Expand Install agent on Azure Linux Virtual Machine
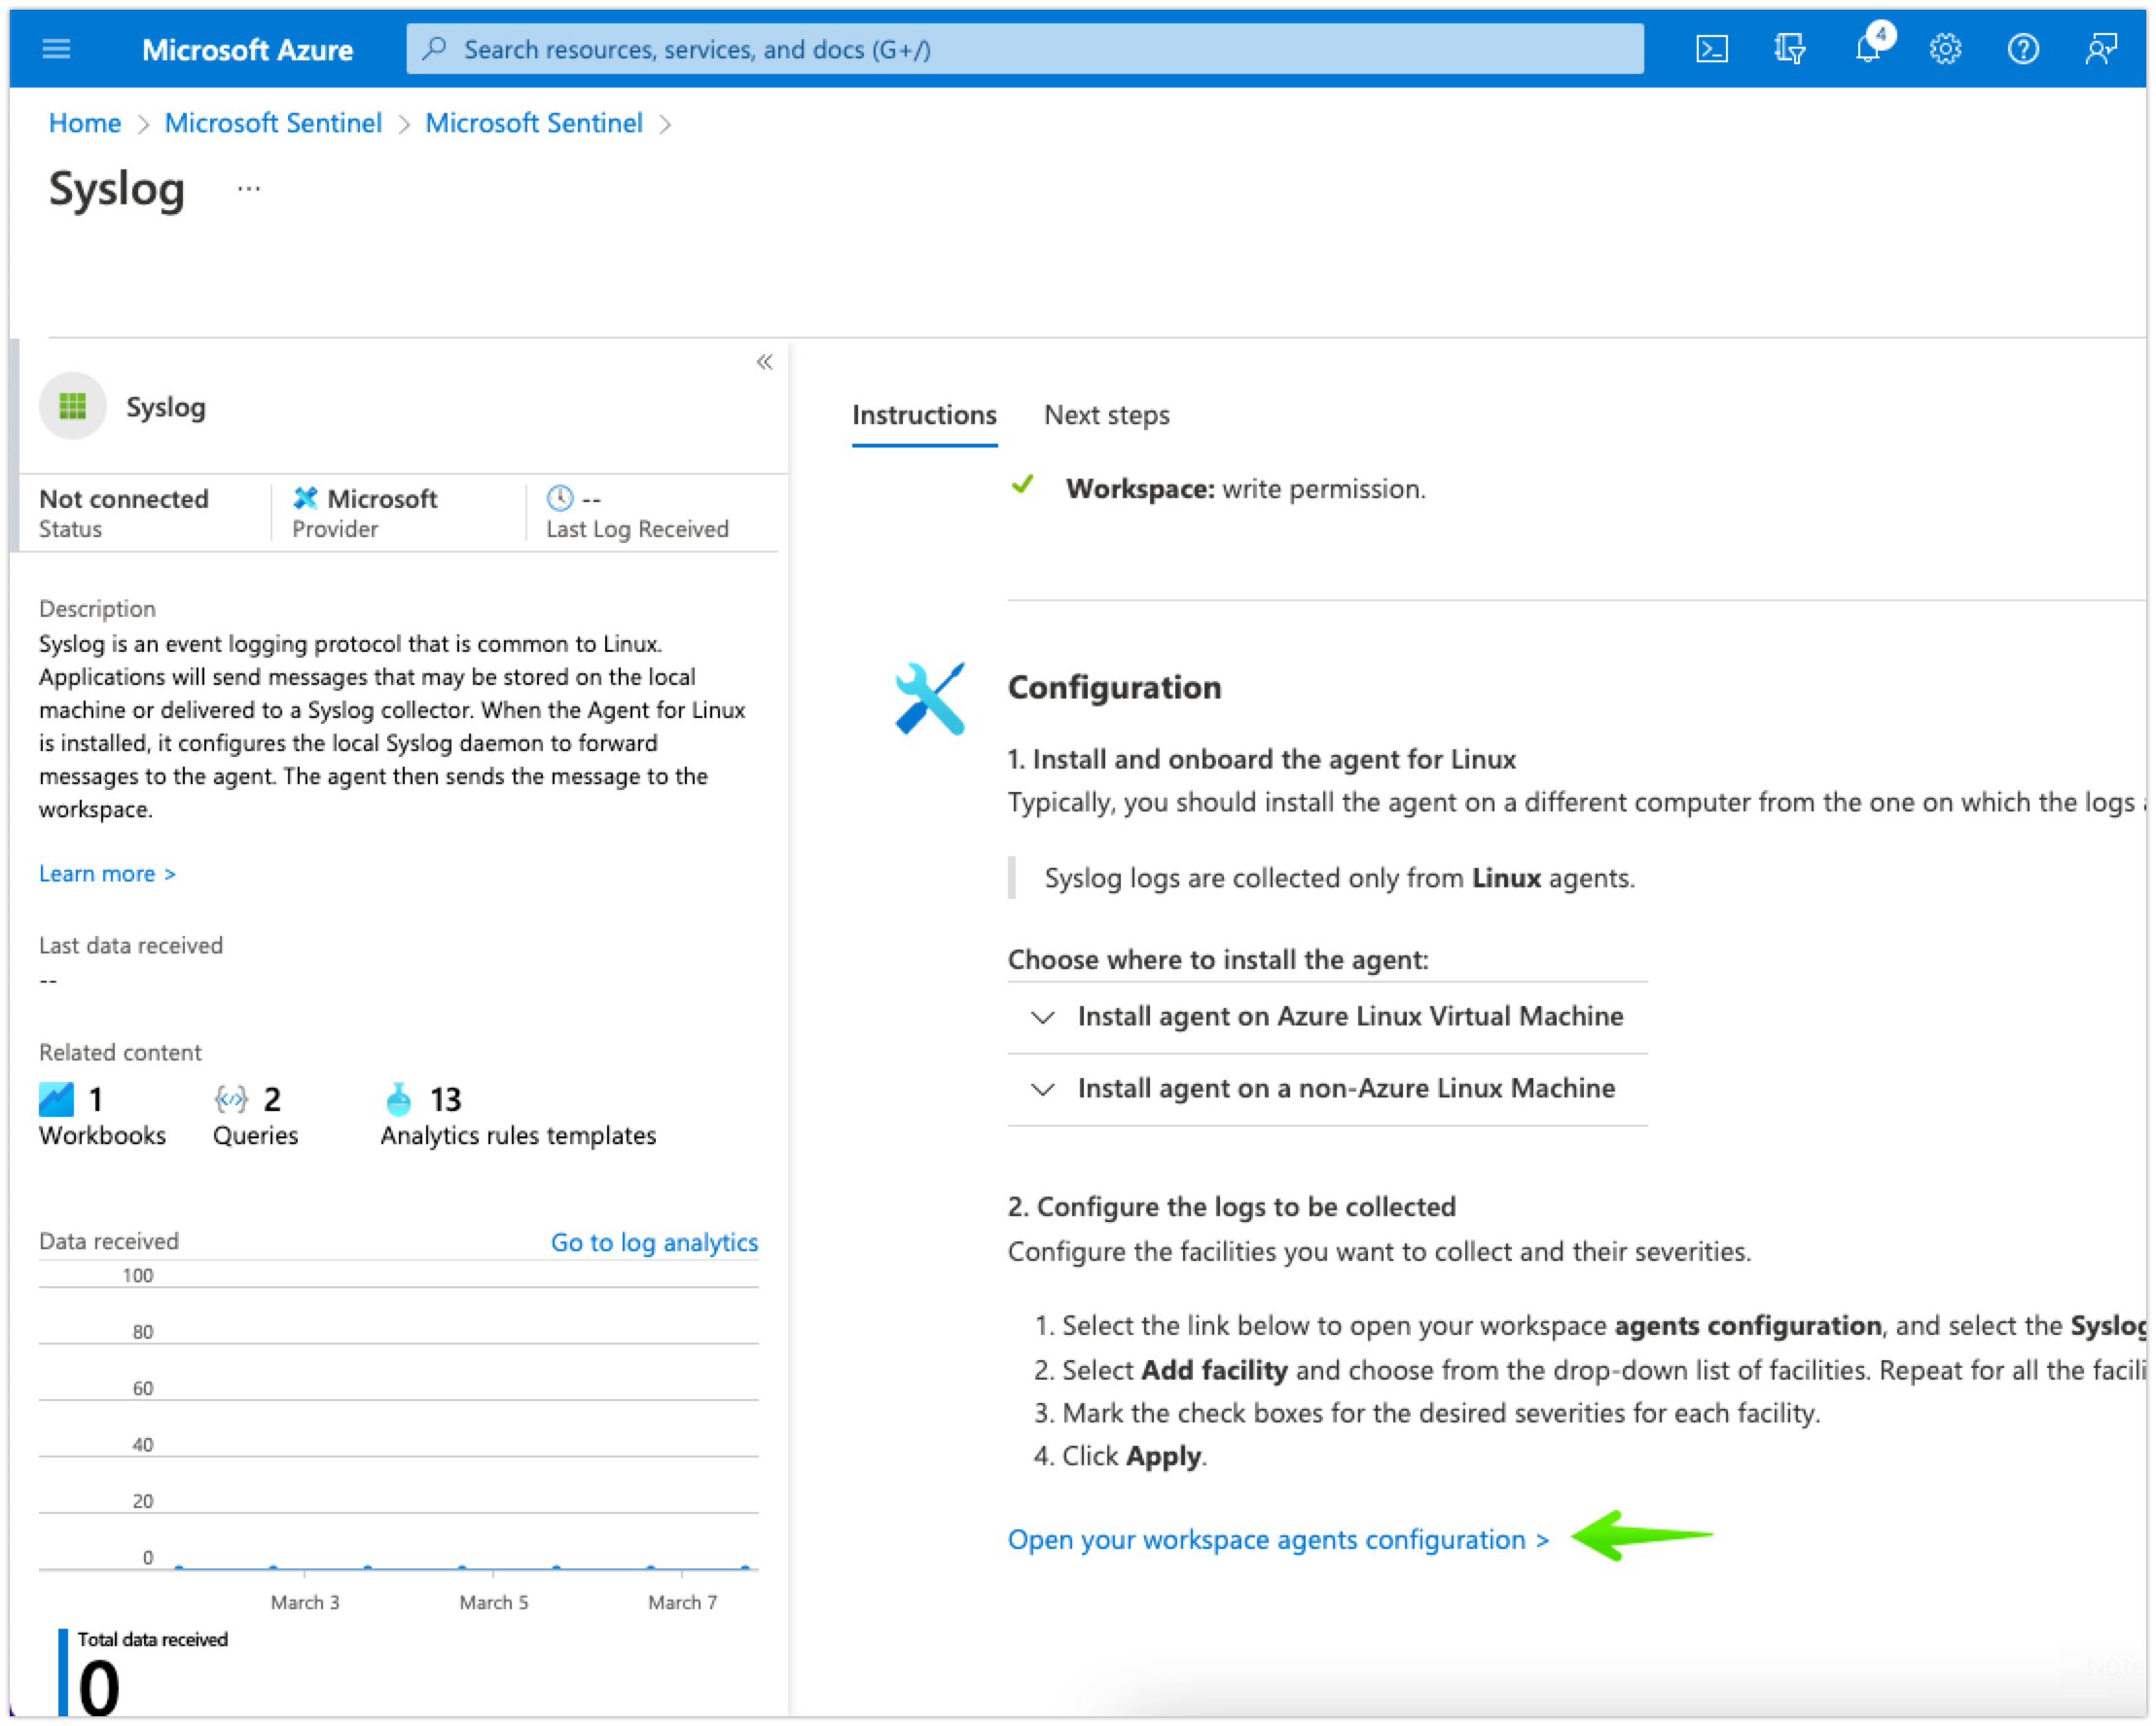Image resolution: width=2156 pixels, height=1726 pixels. click(x=1327, y=1016)
